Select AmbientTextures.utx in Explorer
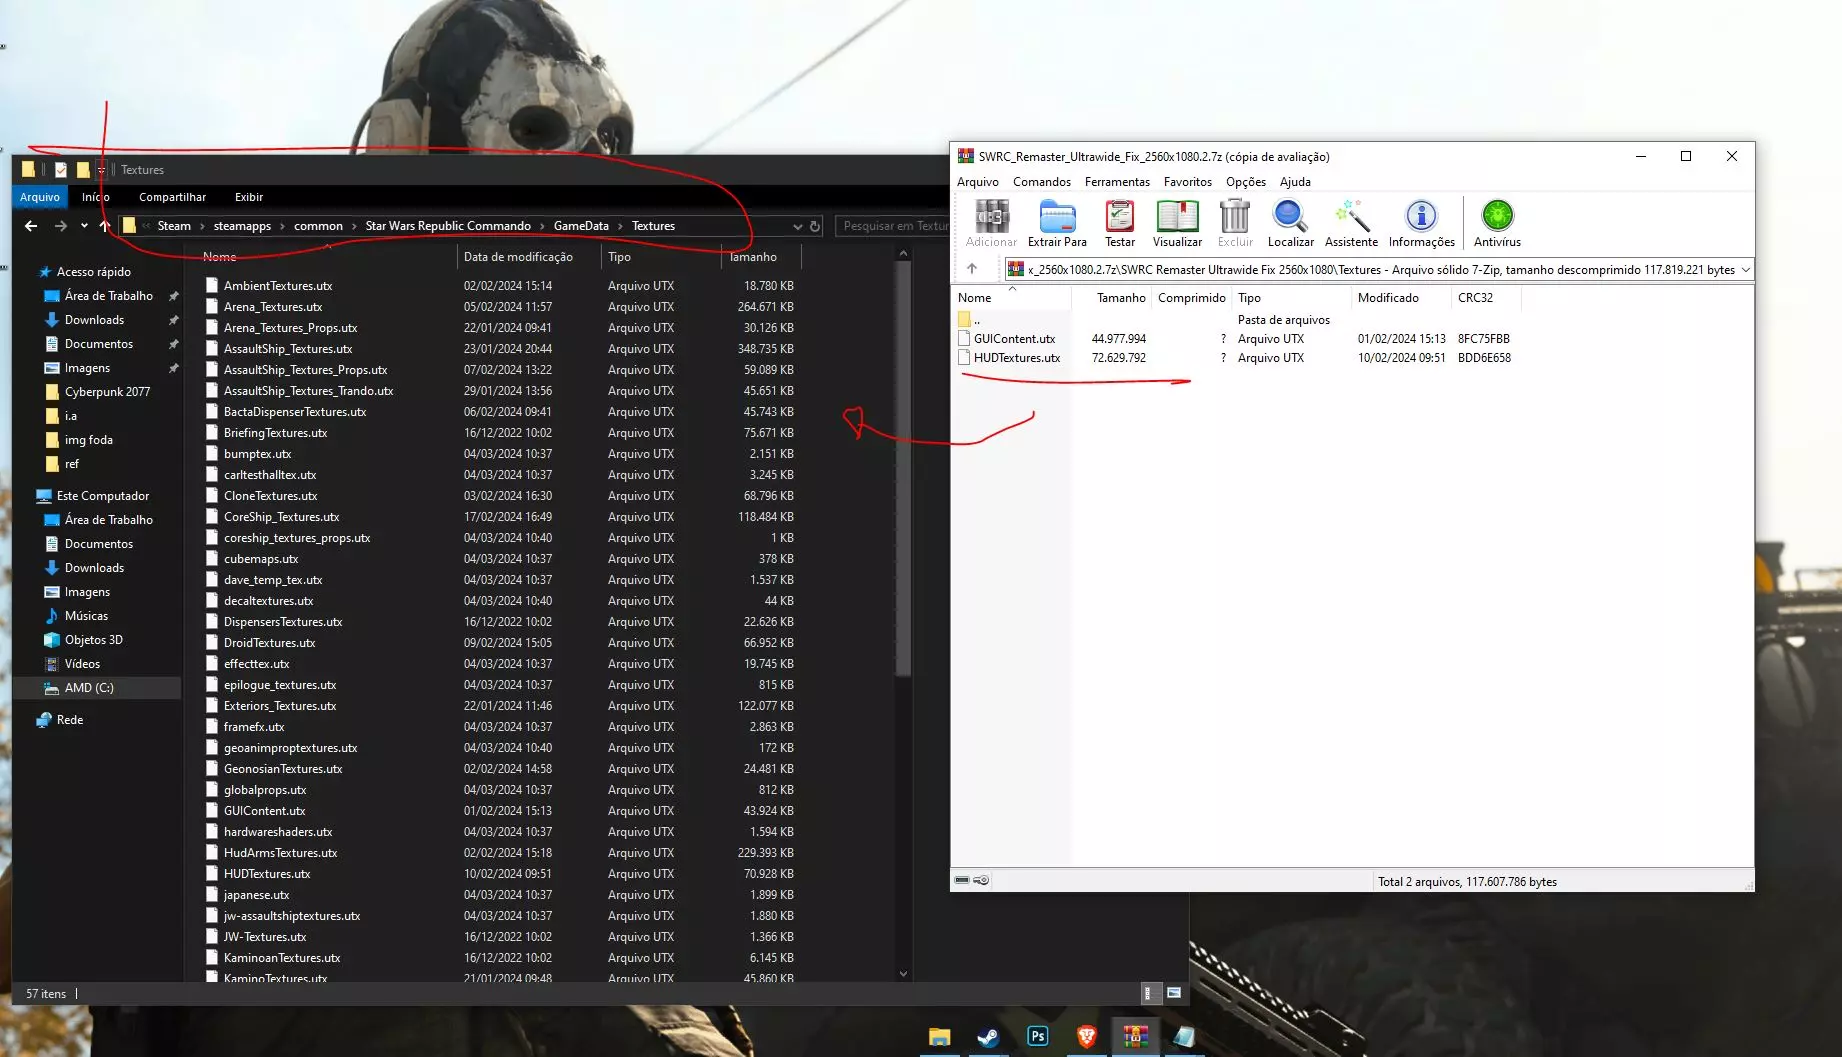The height and width of the screenshot is (1057, 1842). tap(278, 286)
